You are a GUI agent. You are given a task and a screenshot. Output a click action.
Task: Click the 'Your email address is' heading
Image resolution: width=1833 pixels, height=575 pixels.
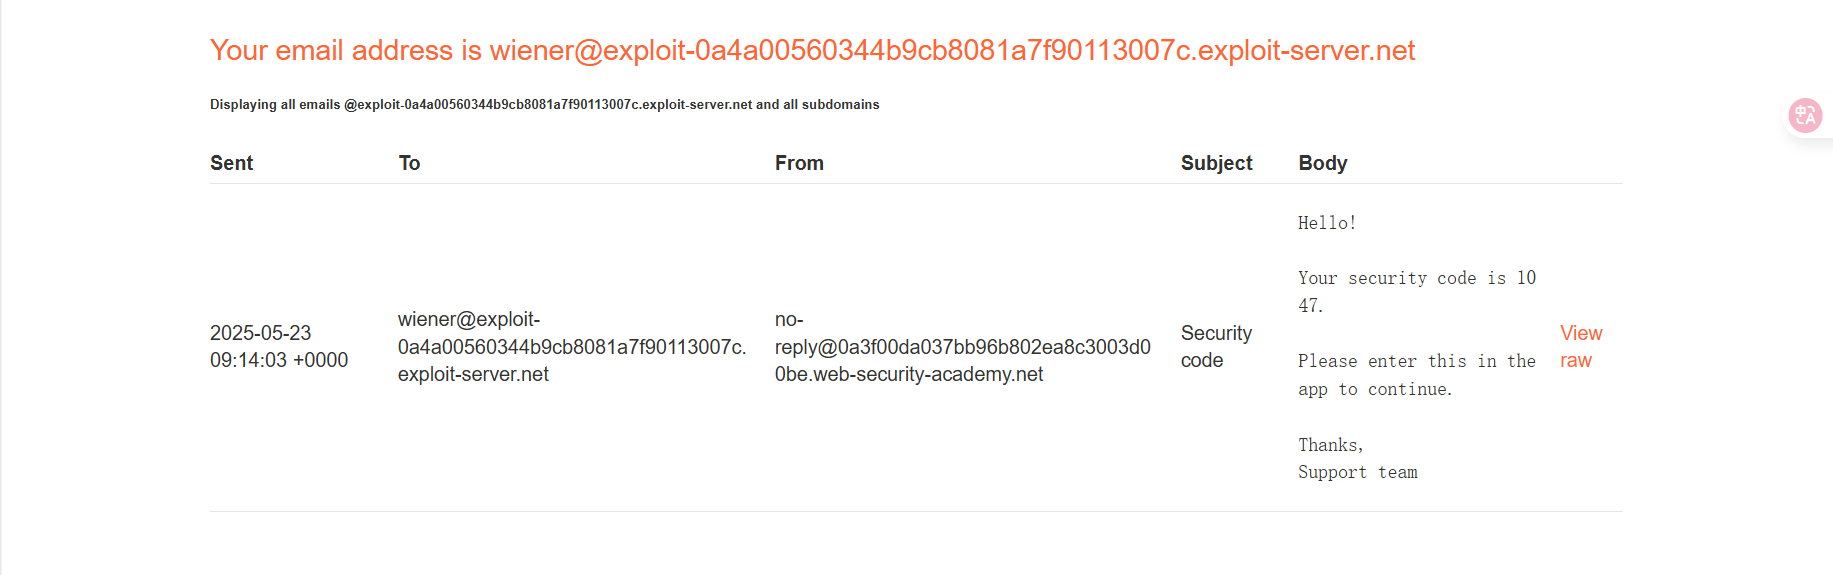[812, 50]
